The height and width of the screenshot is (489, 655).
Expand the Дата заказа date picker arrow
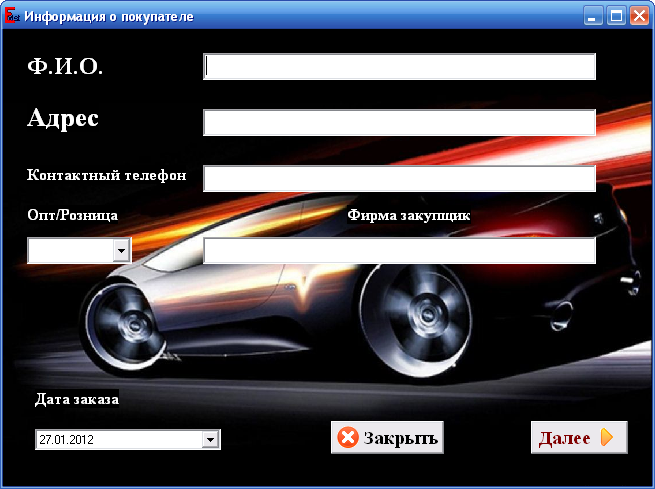[210, 439]
